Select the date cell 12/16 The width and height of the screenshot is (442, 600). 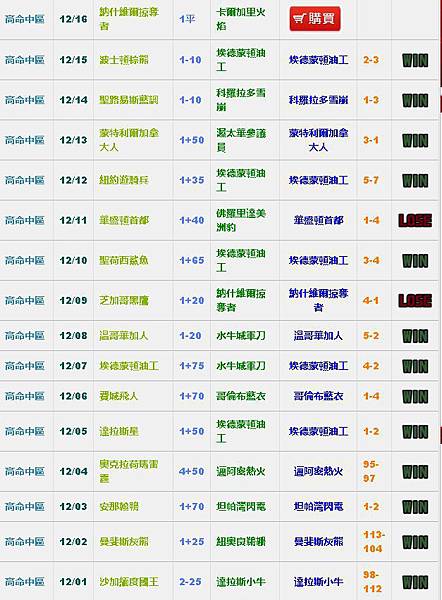[73, 19]
